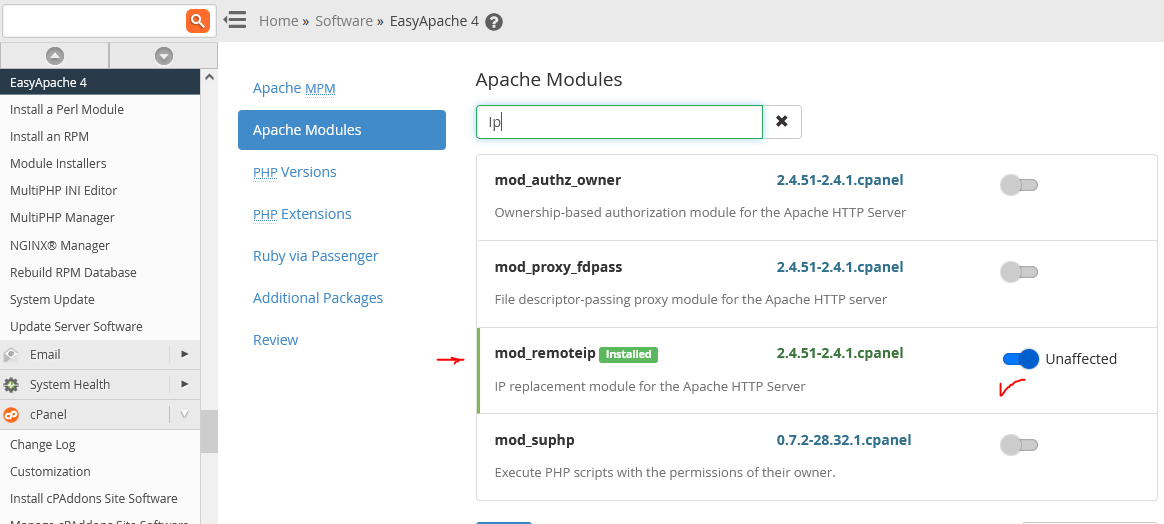Click mod_authz_owner version 2.4.51-2.4.1.cpanel
This screenshot has width=1164, height=524.
tap(840, 180)
